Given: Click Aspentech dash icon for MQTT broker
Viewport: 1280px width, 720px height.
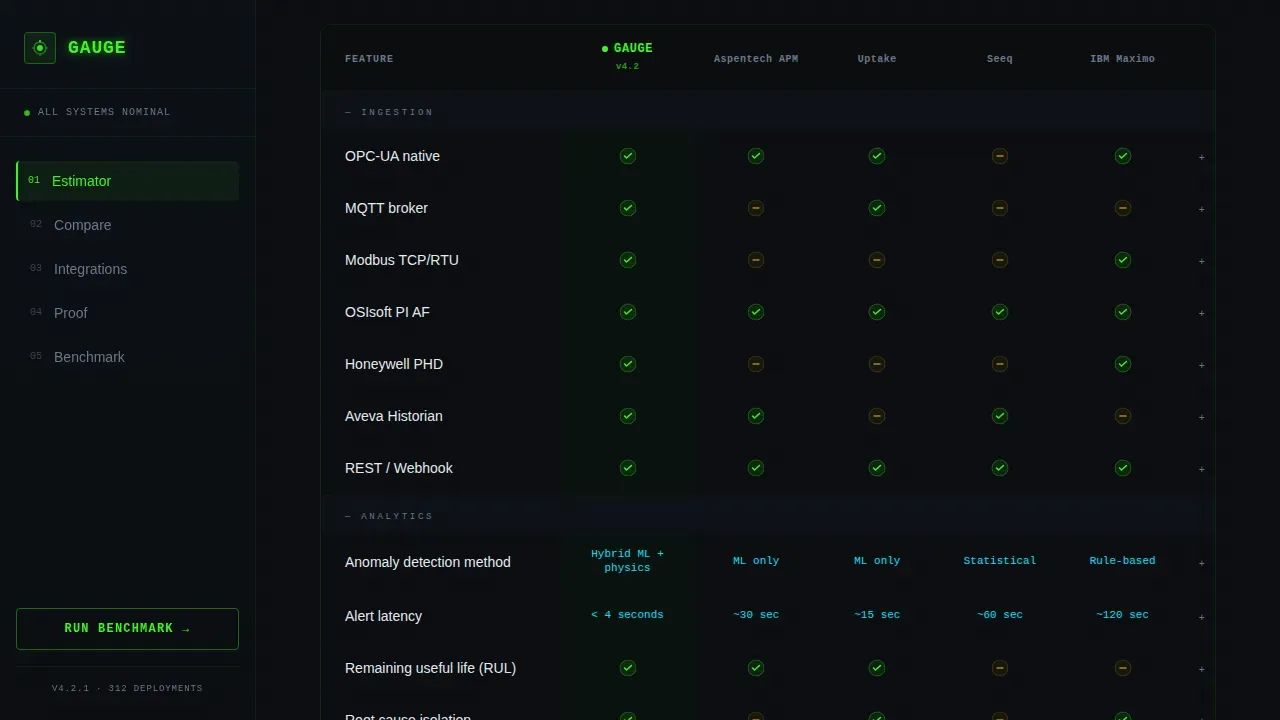Looking at the screenshot, I should click(x=756, y=208).
